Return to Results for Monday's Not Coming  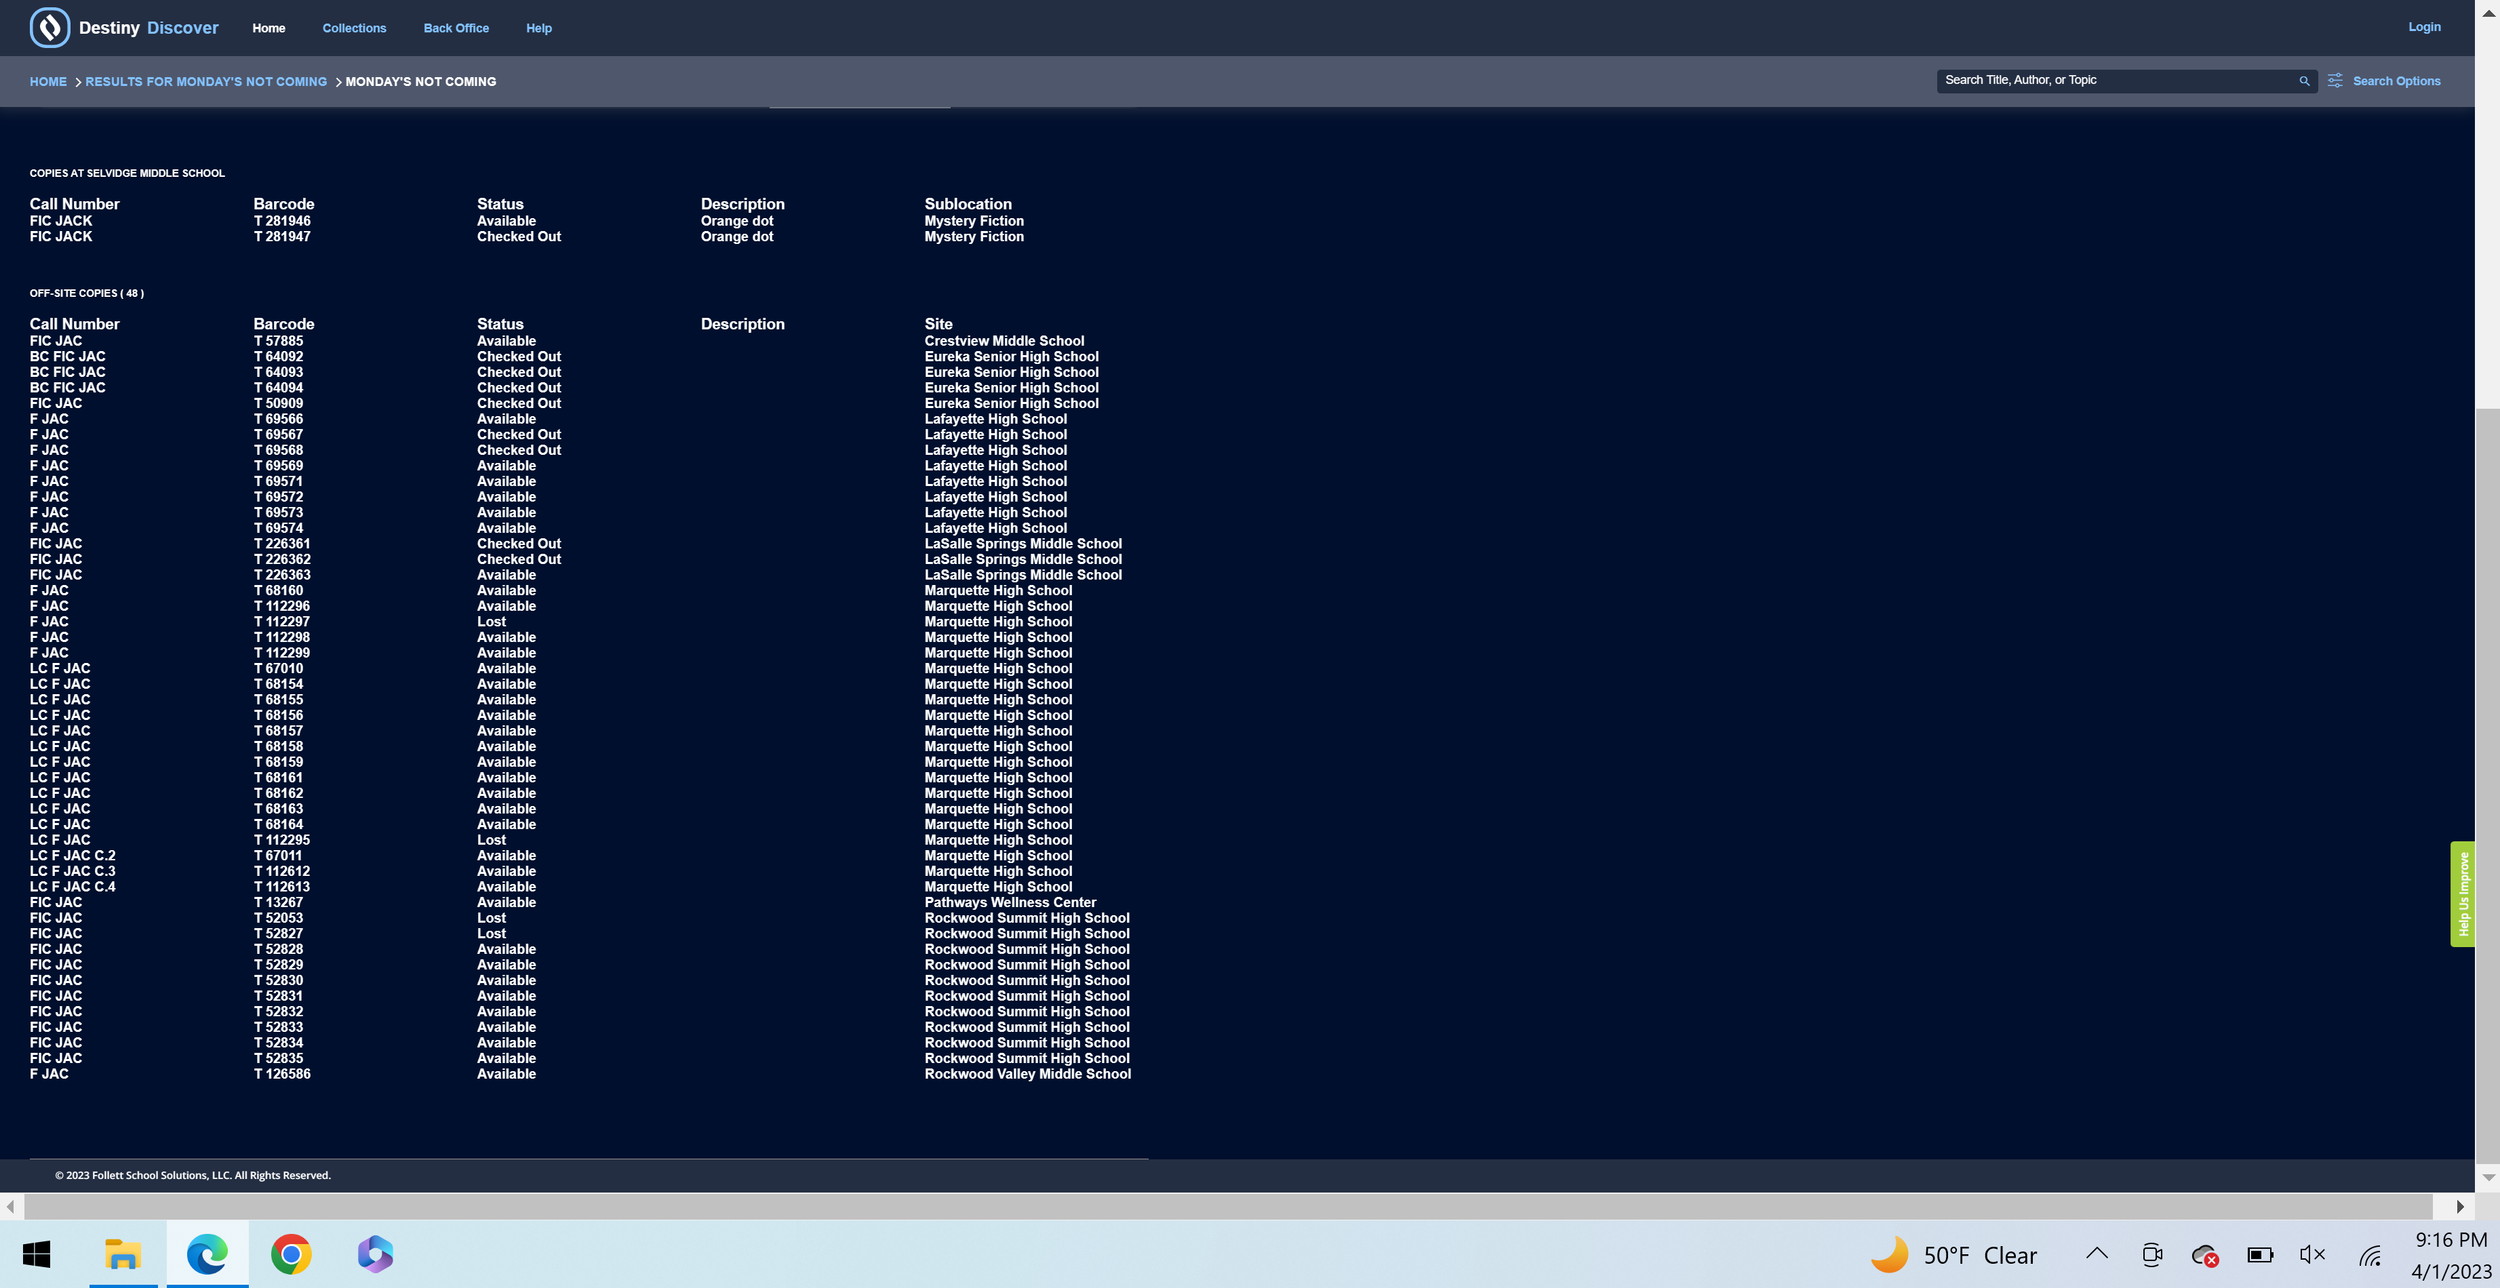206,82
